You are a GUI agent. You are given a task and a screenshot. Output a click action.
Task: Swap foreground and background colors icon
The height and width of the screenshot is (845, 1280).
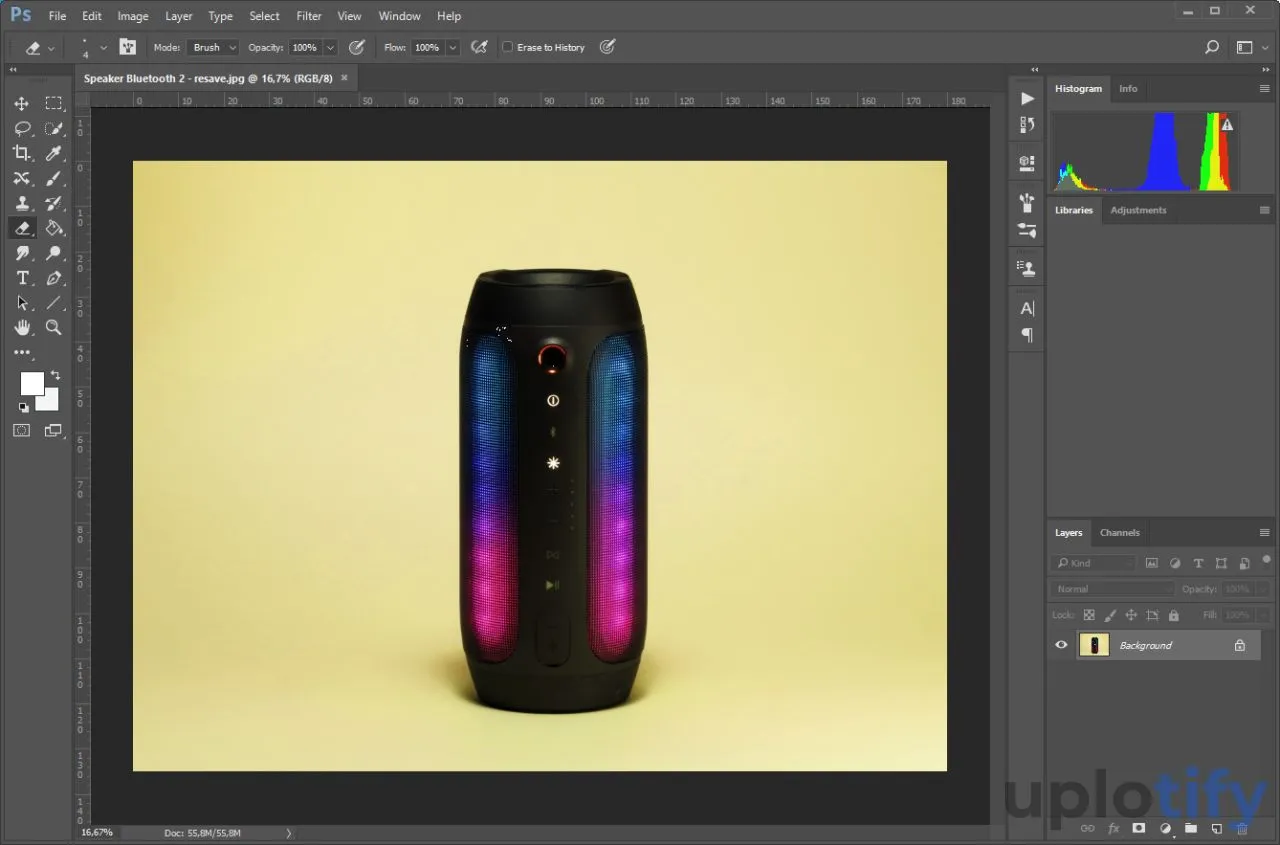click(55, 375)
